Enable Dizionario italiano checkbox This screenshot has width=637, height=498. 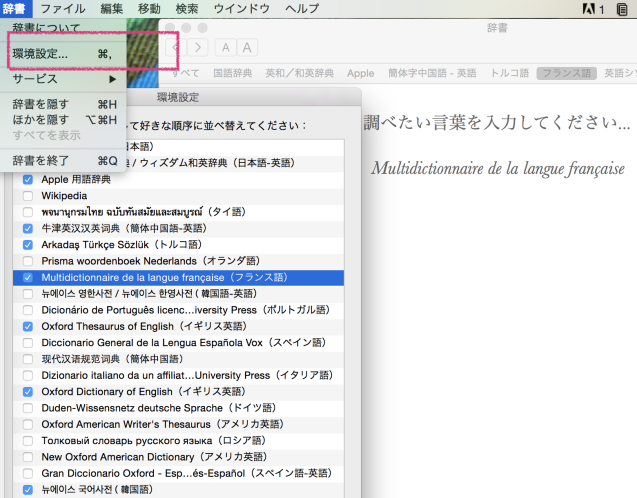click(x=28, y=375)
